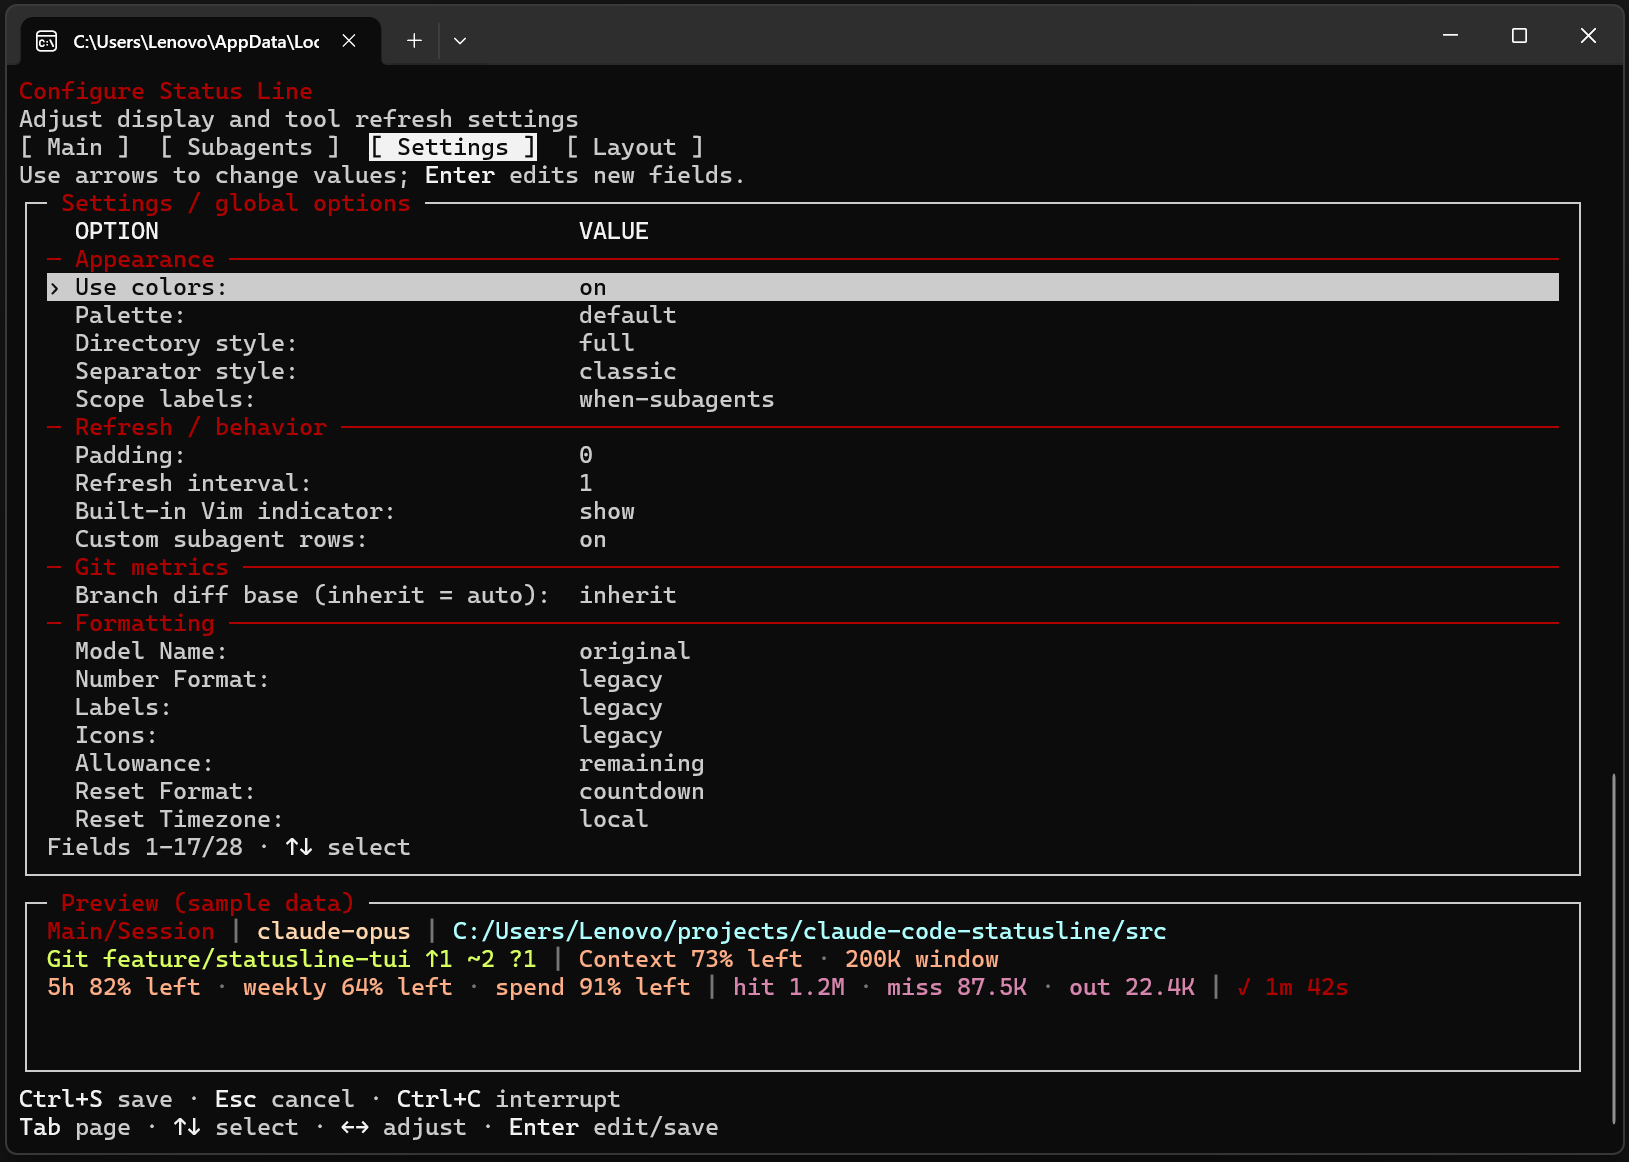Adjust the Padding value 0
1629x1162 pixels.
(586, 455)
